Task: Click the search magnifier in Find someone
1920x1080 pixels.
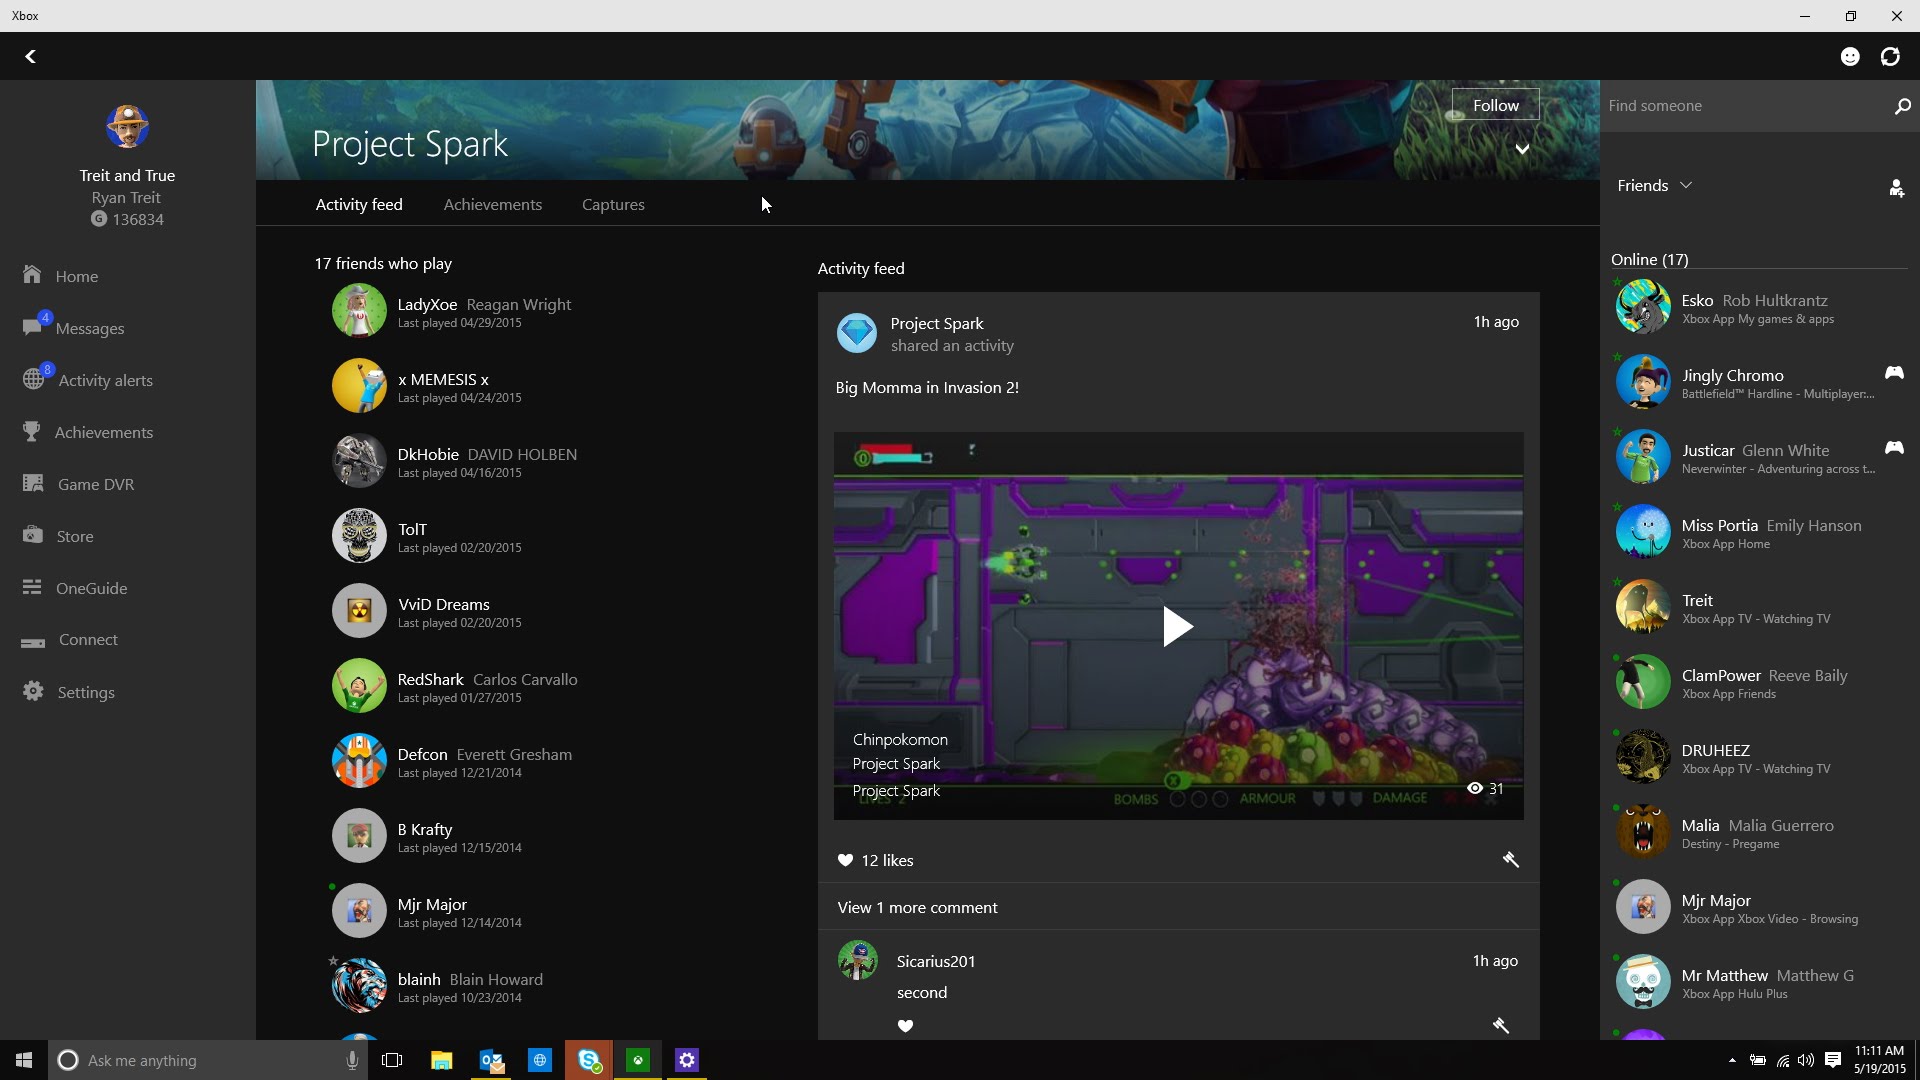Action: pyautogui.click(x=1902, y=106)
